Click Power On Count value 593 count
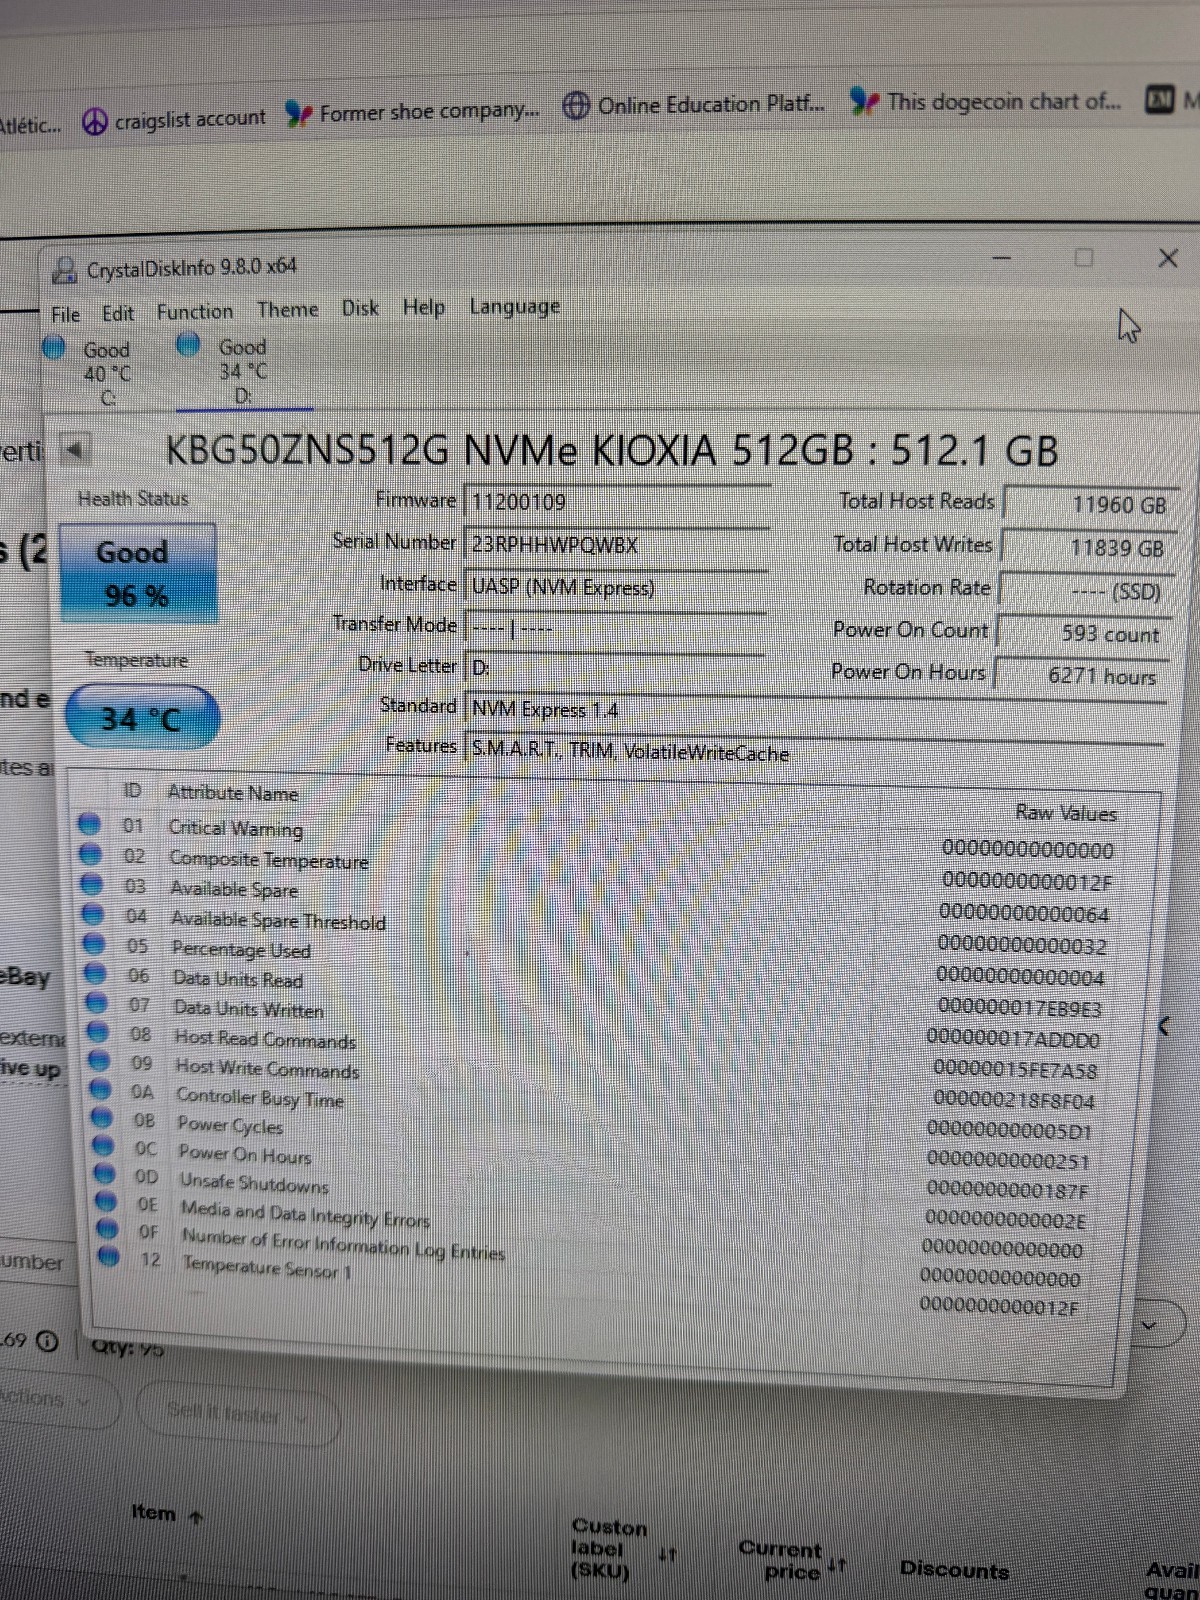 [1084, 634]
